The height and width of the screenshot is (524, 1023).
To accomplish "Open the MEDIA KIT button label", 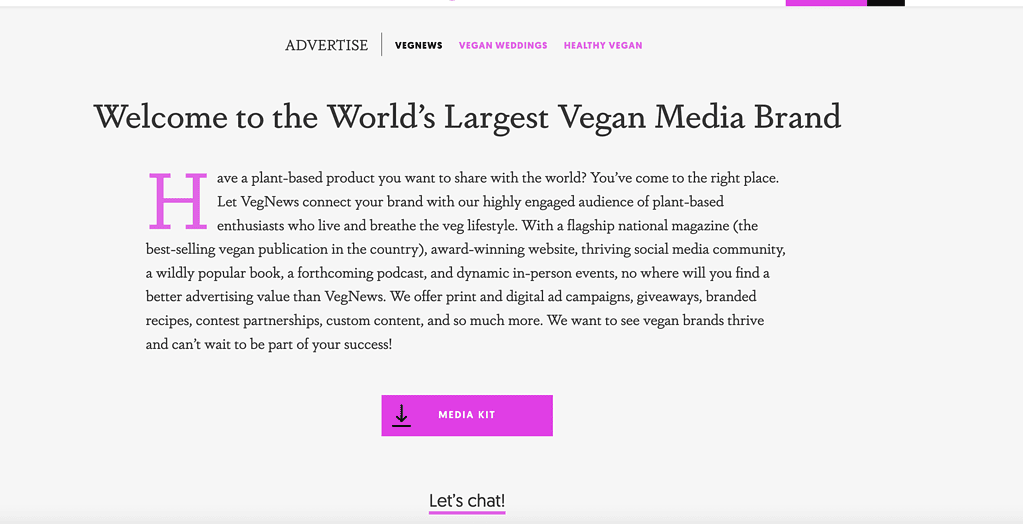I will tap(466, 415).
